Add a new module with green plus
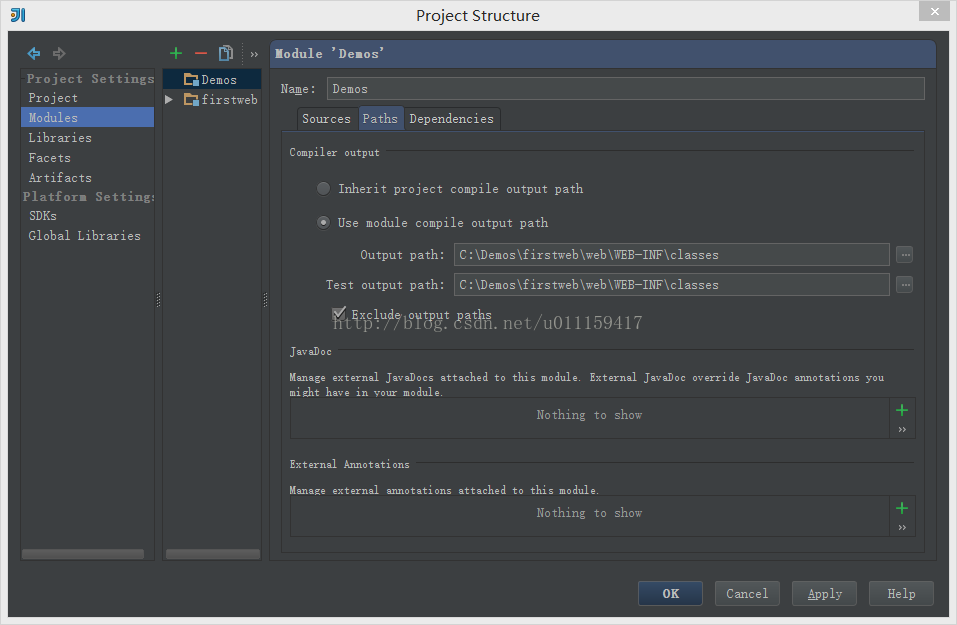Image resolution: width=957 pixels, height=625 pixels. [x=176, y=54]
